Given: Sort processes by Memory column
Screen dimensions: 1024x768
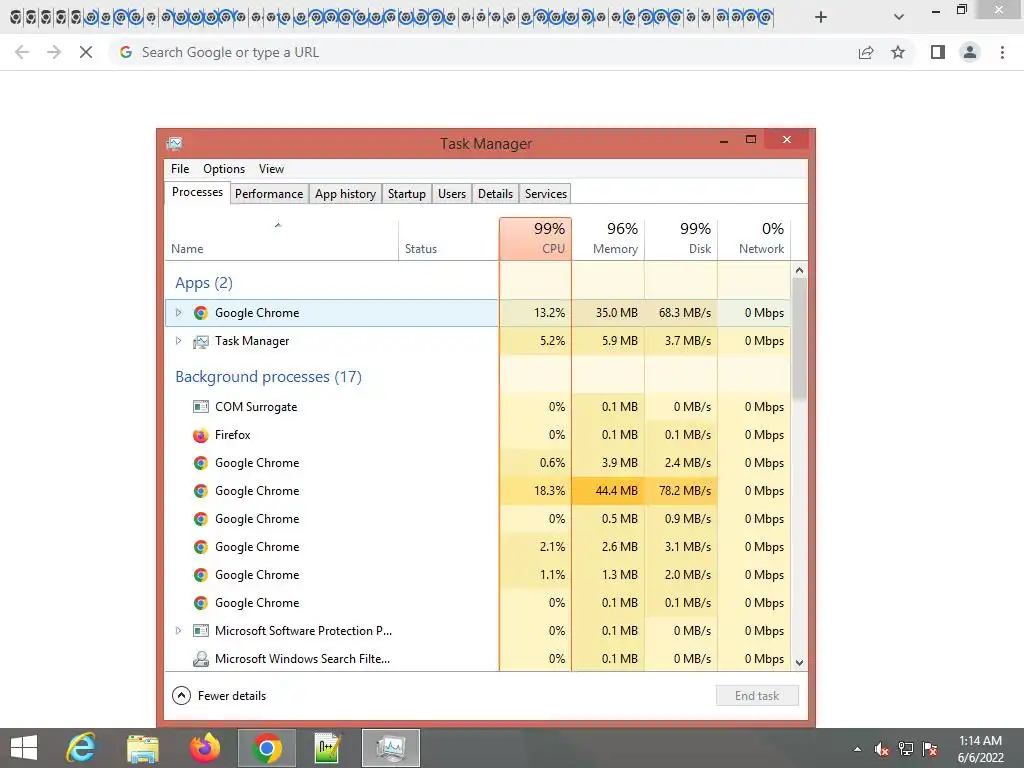Looking at the screenshot, I should click(x=609, y=238).
